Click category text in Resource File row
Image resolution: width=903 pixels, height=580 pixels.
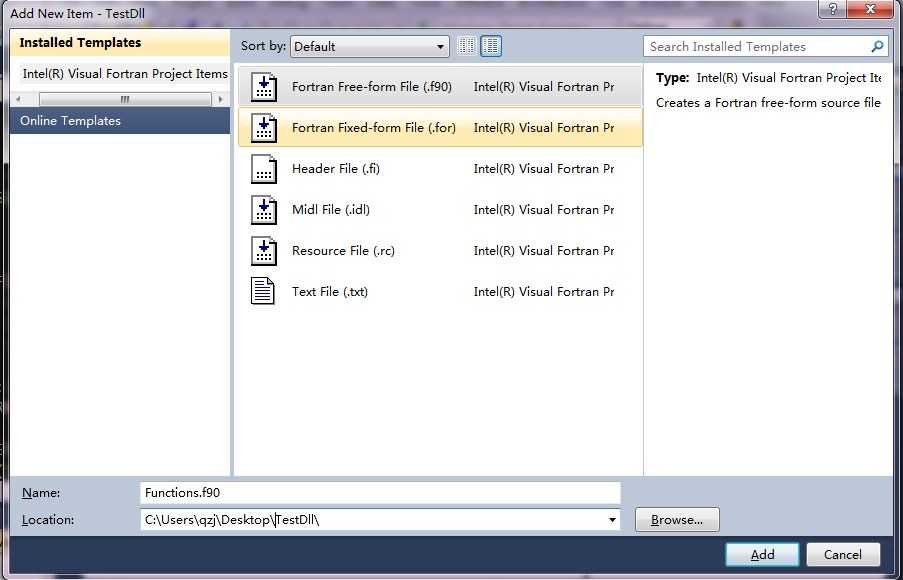(x=544, y=251)
